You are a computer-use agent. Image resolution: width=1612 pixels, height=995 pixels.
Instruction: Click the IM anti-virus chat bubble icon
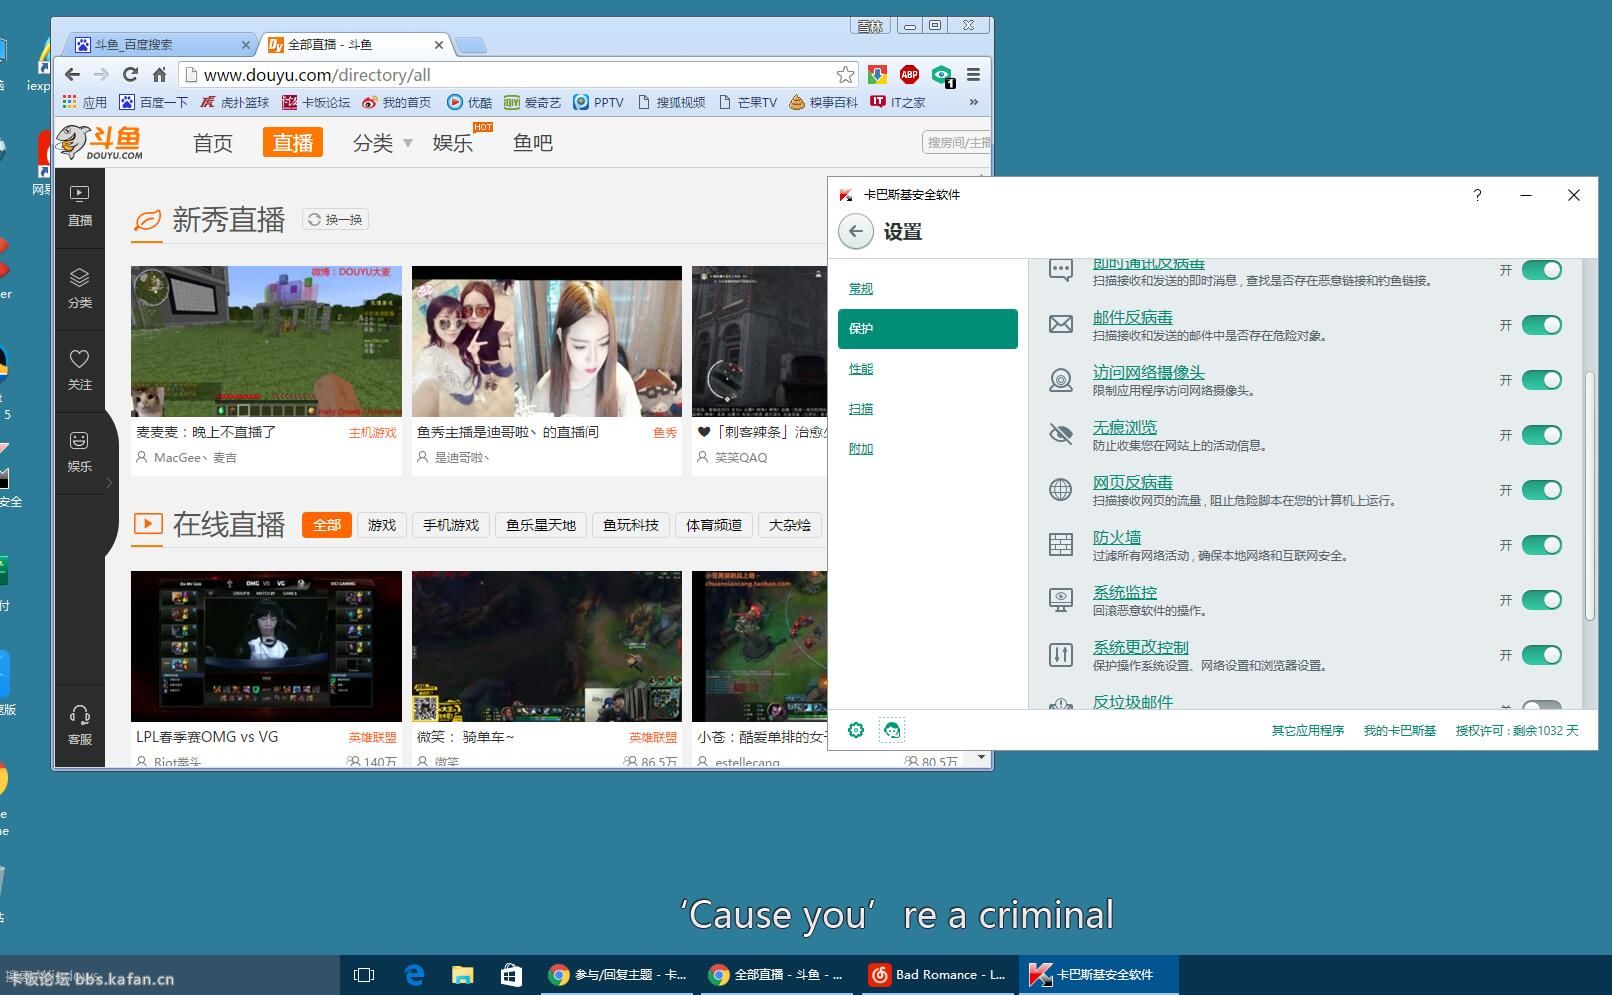pos(1061,269)
